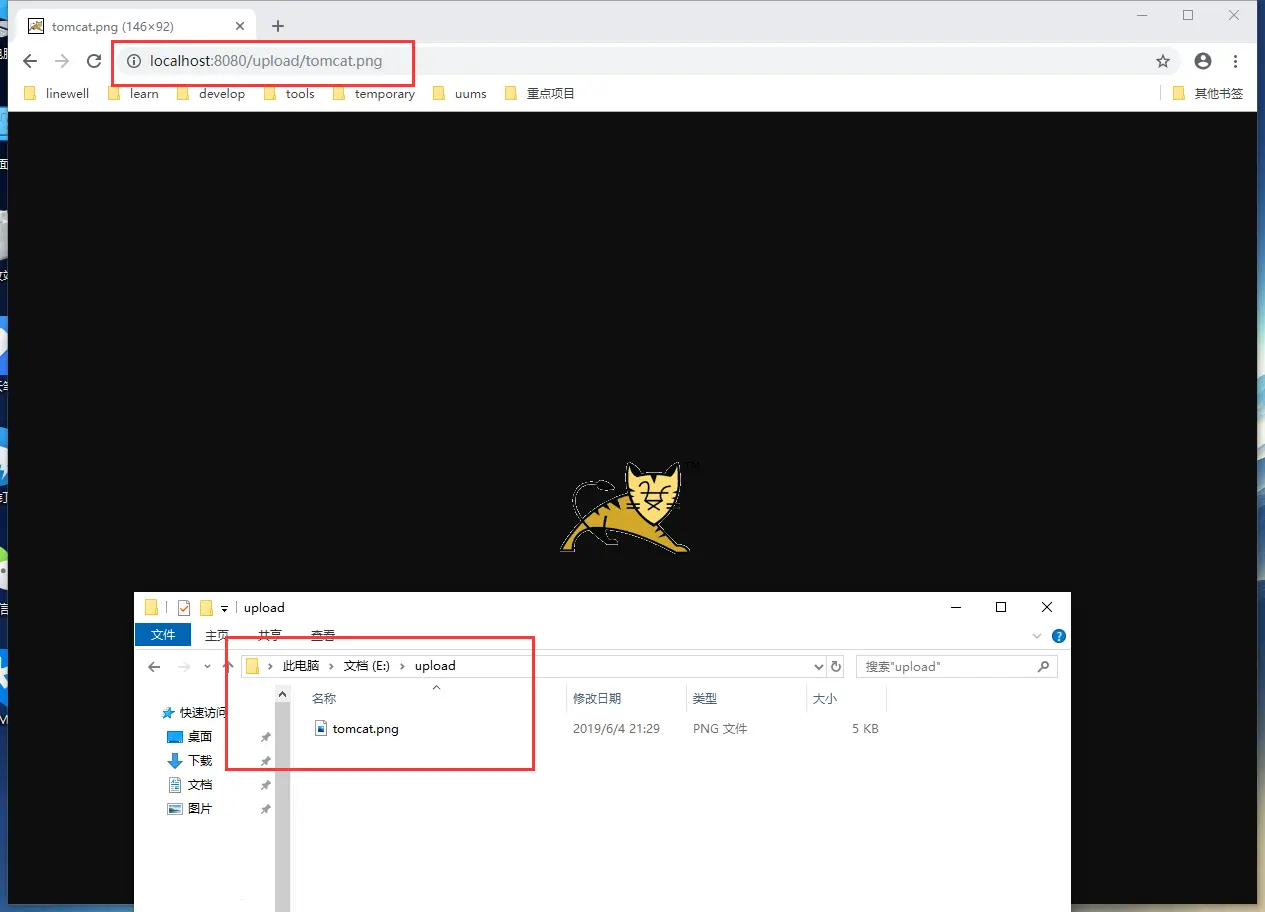Viewport: 1265px width, 912px height.
Task: Go forward in the Explorer window
Action: [x=184, y=666]
